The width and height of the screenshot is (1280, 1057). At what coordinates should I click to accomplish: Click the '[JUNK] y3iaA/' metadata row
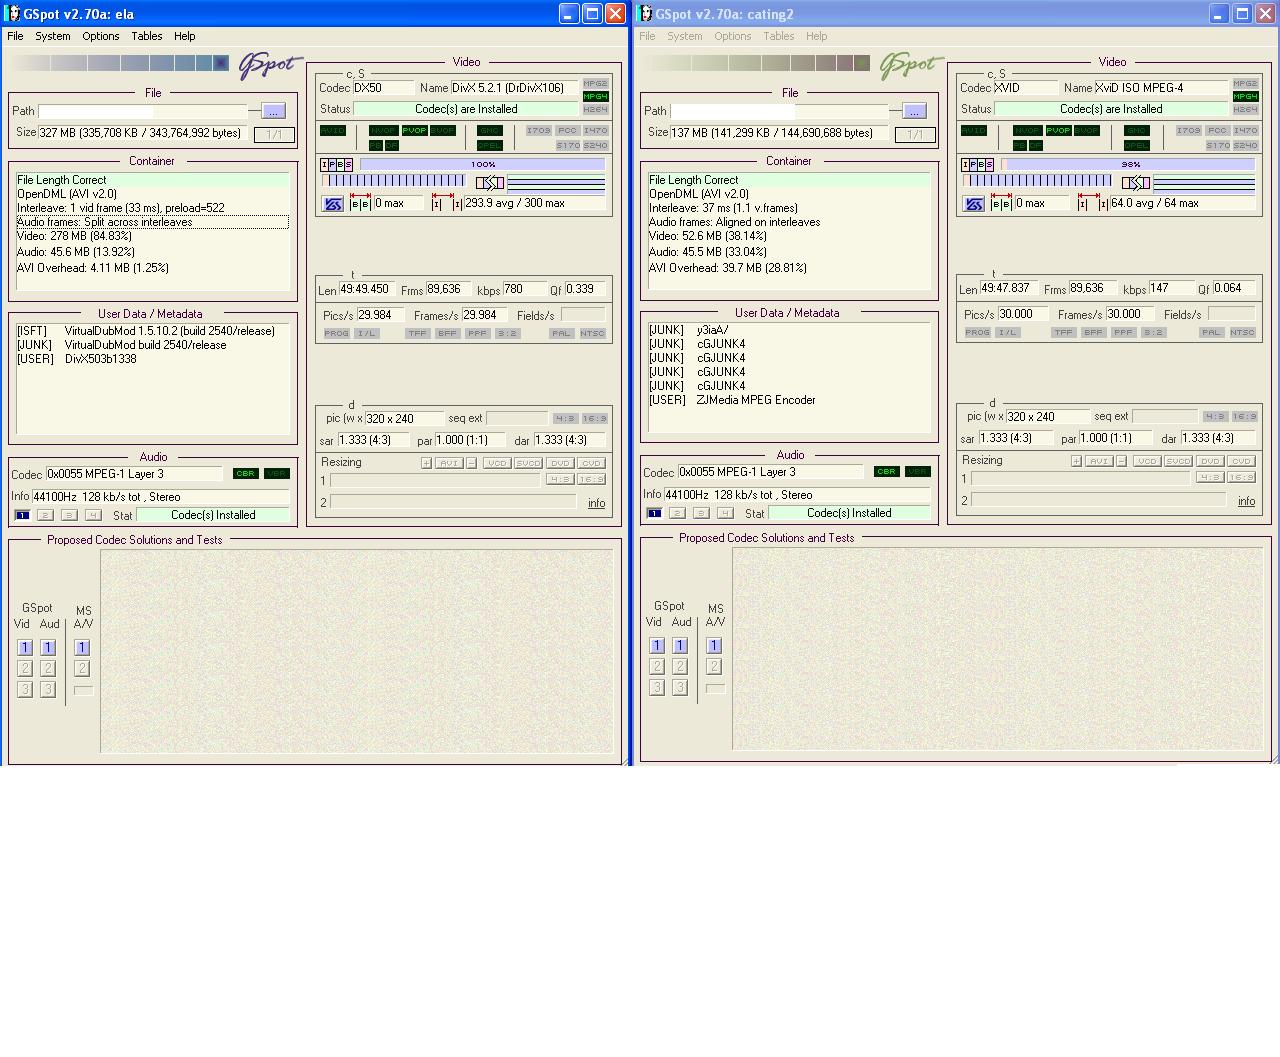coord(689,330)
